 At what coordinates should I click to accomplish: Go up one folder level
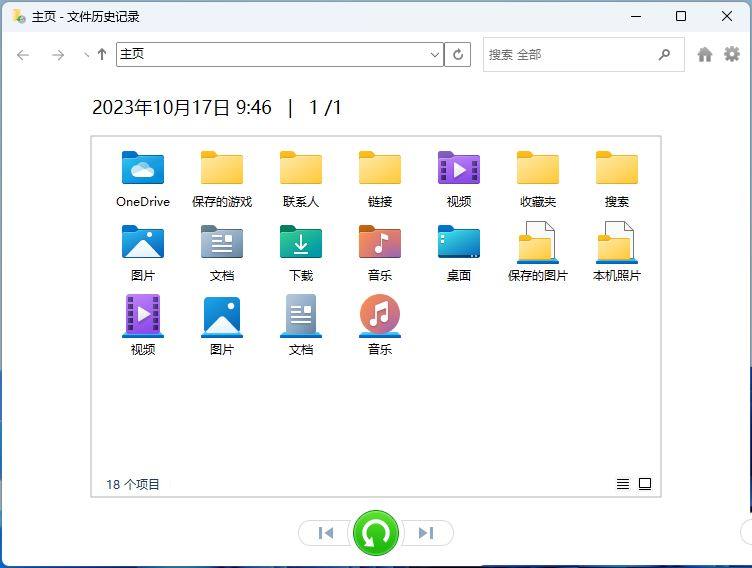pyautogui.click(x=102, y=54)
